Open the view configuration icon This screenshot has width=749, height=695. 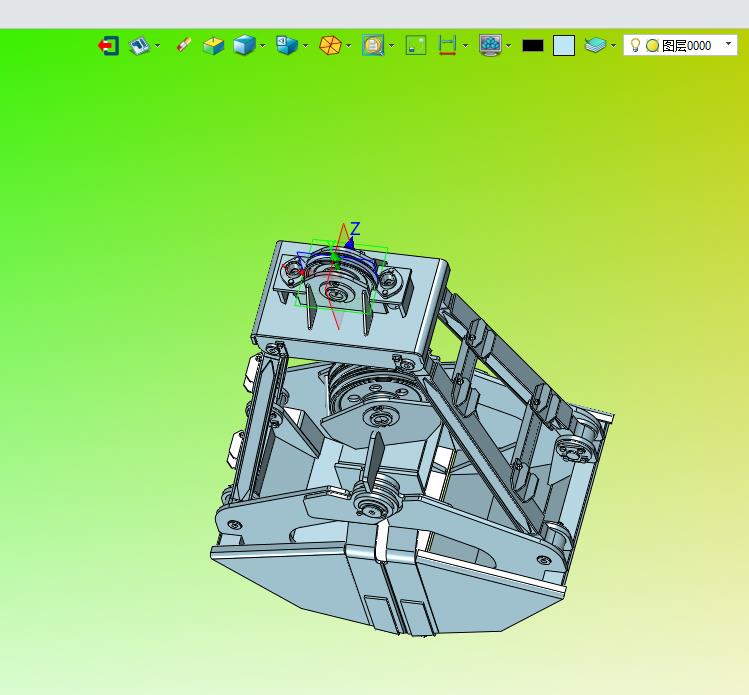(x=139, y=46)
